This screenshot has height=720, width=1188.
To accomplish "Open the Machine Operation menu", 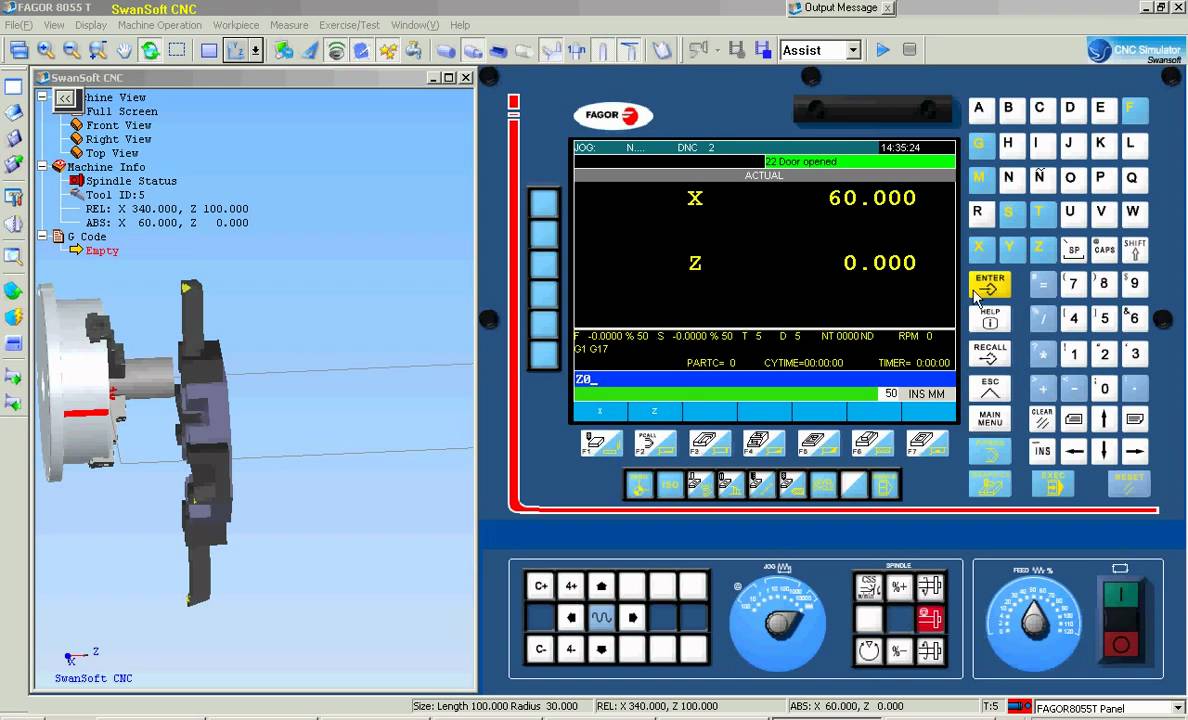I will click(x=160, y=25).
